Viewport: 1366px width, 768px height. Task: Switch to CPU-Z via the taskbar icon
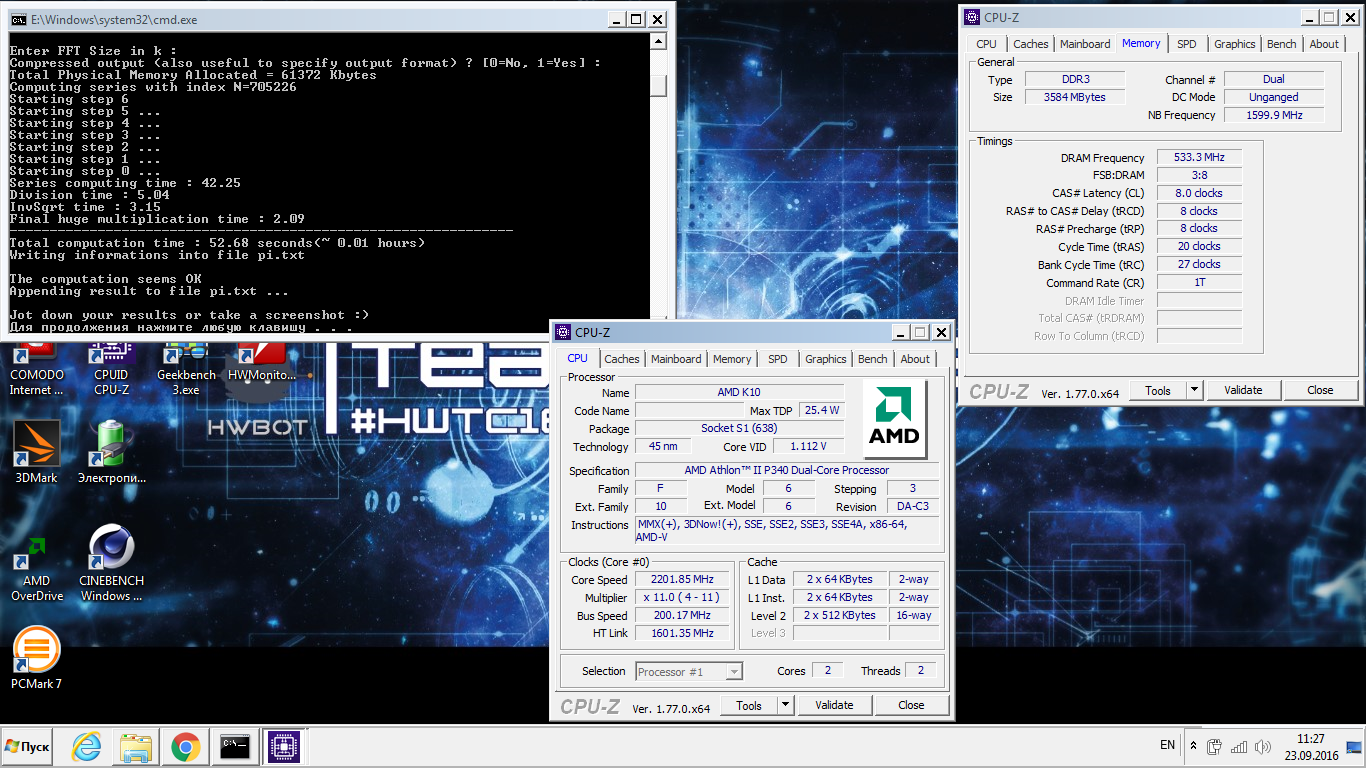pos(283,746)
